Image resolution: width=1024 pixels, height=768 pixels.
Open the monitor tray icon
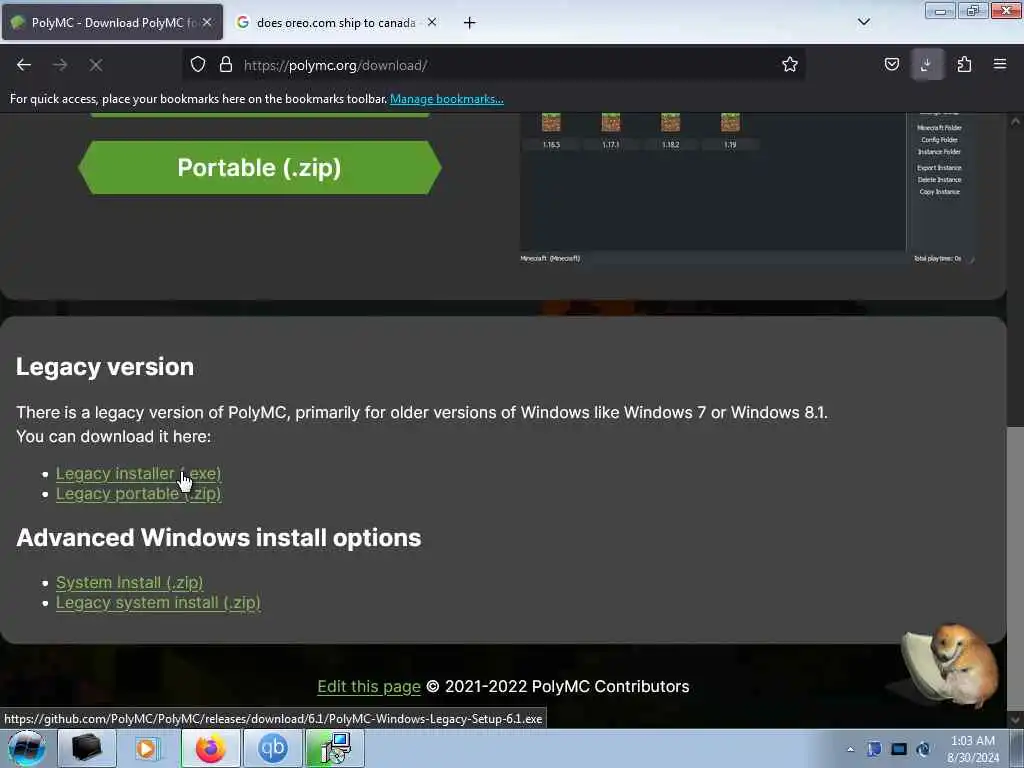(899, 750)
